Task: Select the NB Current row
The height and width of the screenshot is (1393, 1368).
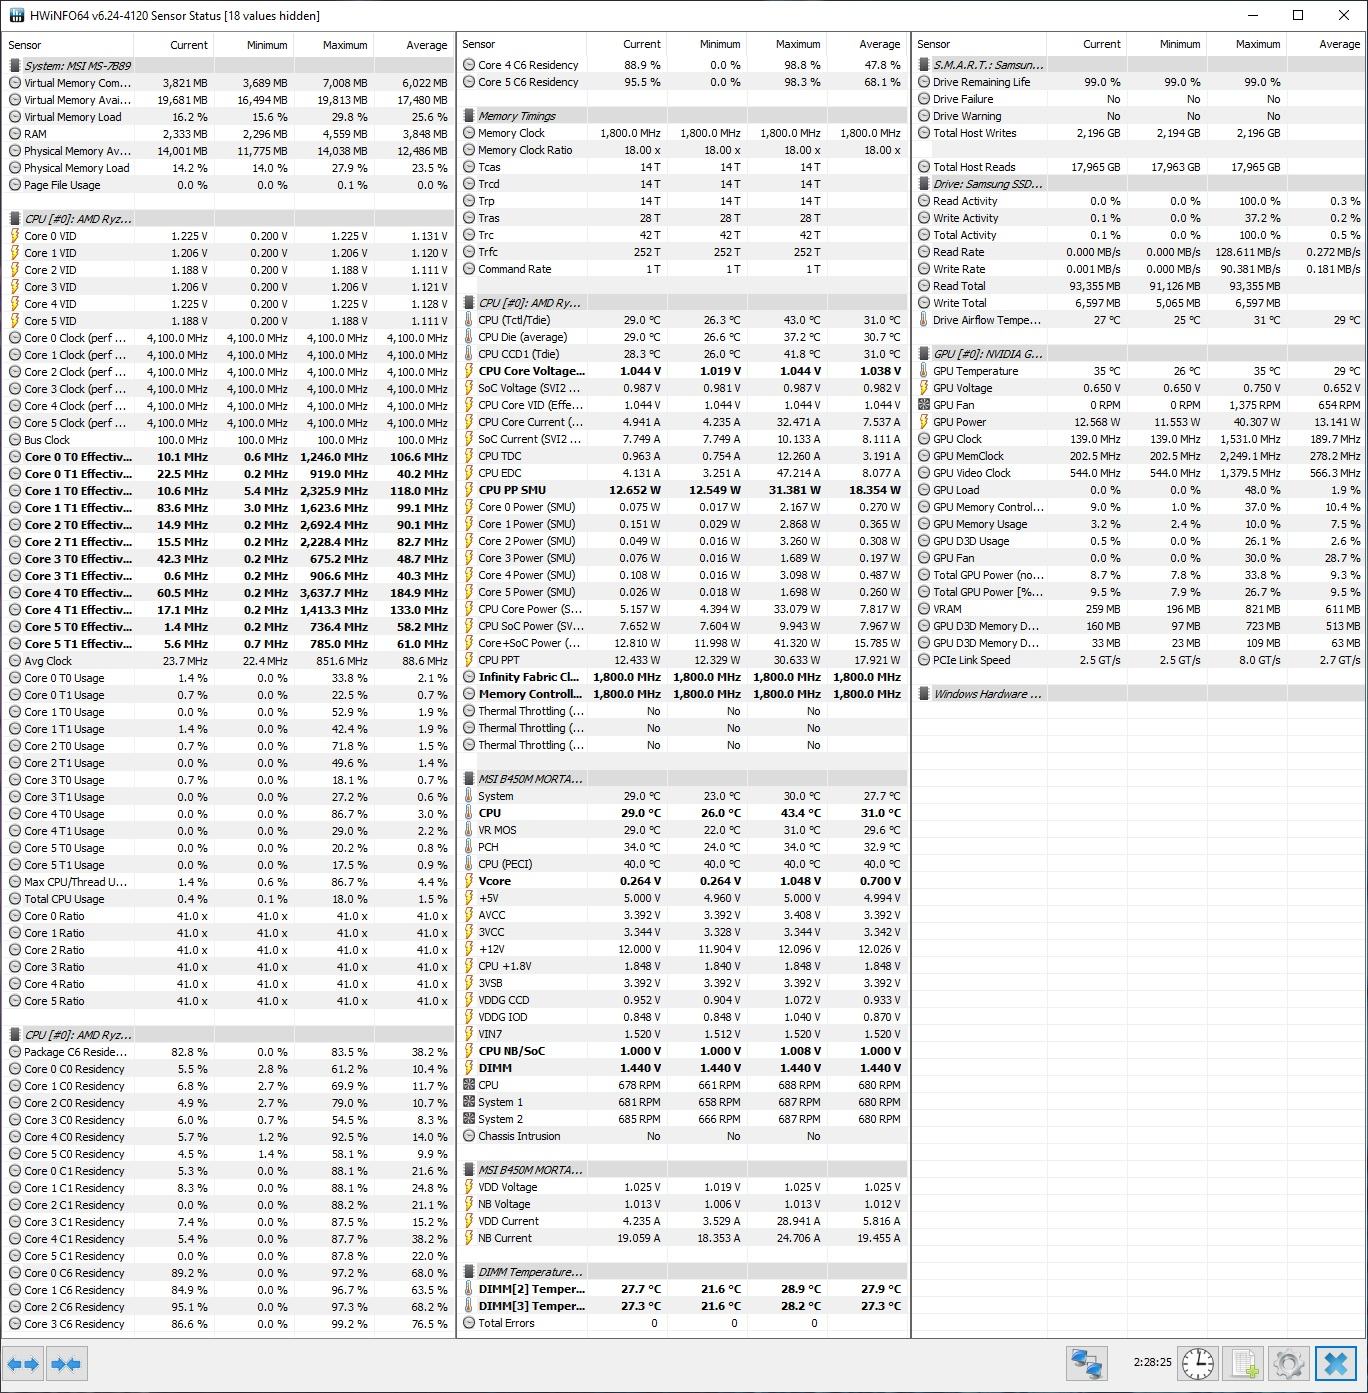Action: click(683, 1238)
